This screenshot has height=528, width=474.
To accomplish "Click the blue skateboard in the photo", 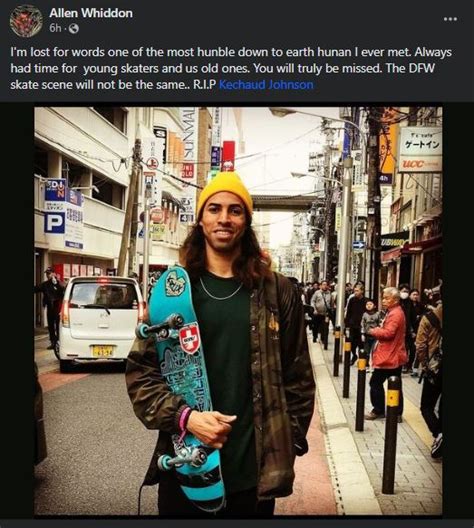I will pyautogui.click(x=182, y=384).
